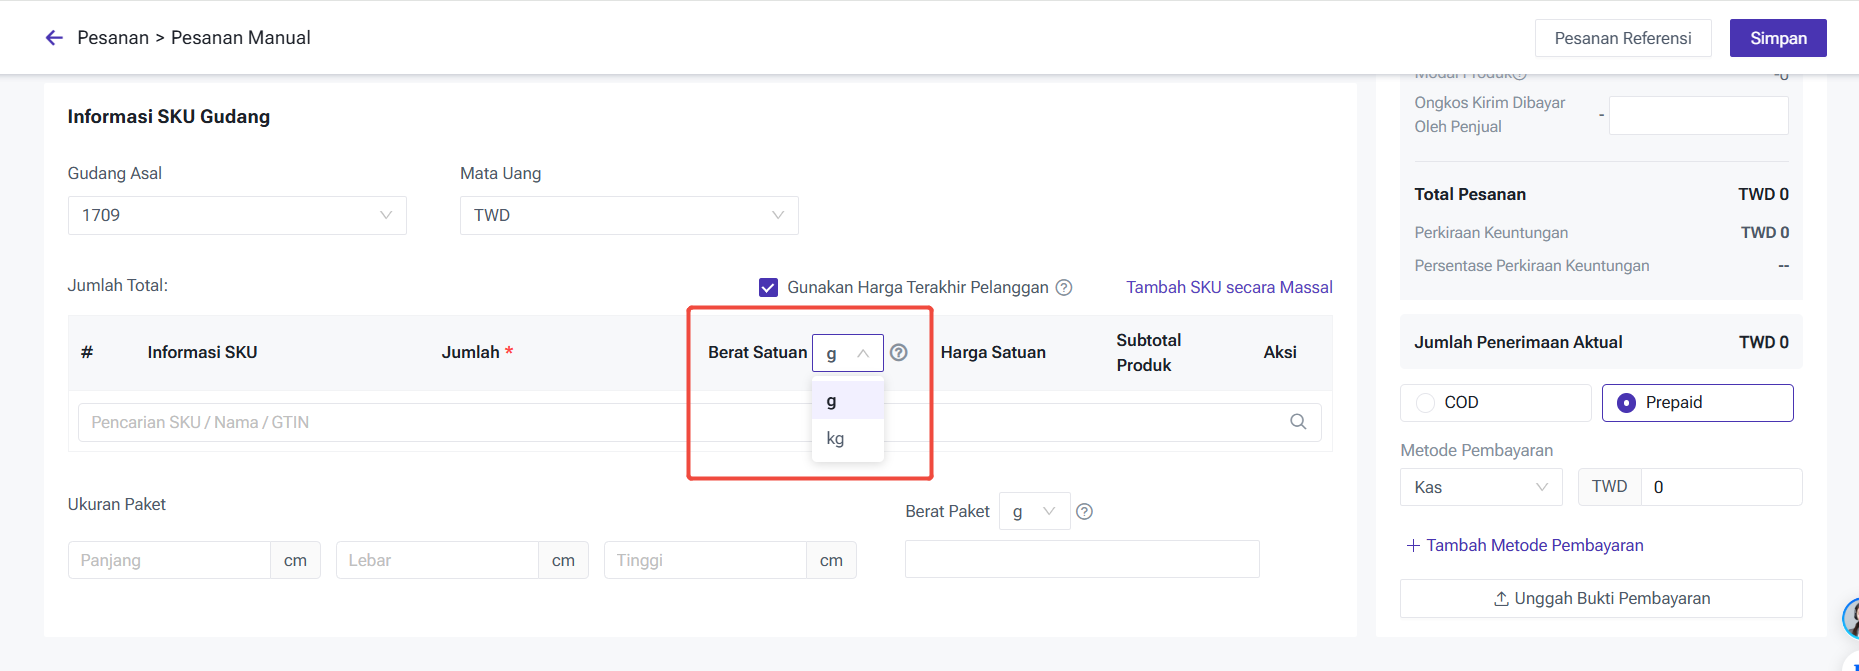Click help icon next to Berat Paket
Image resolution: width=1859 pixels, height=671 pixels.
1084,511
